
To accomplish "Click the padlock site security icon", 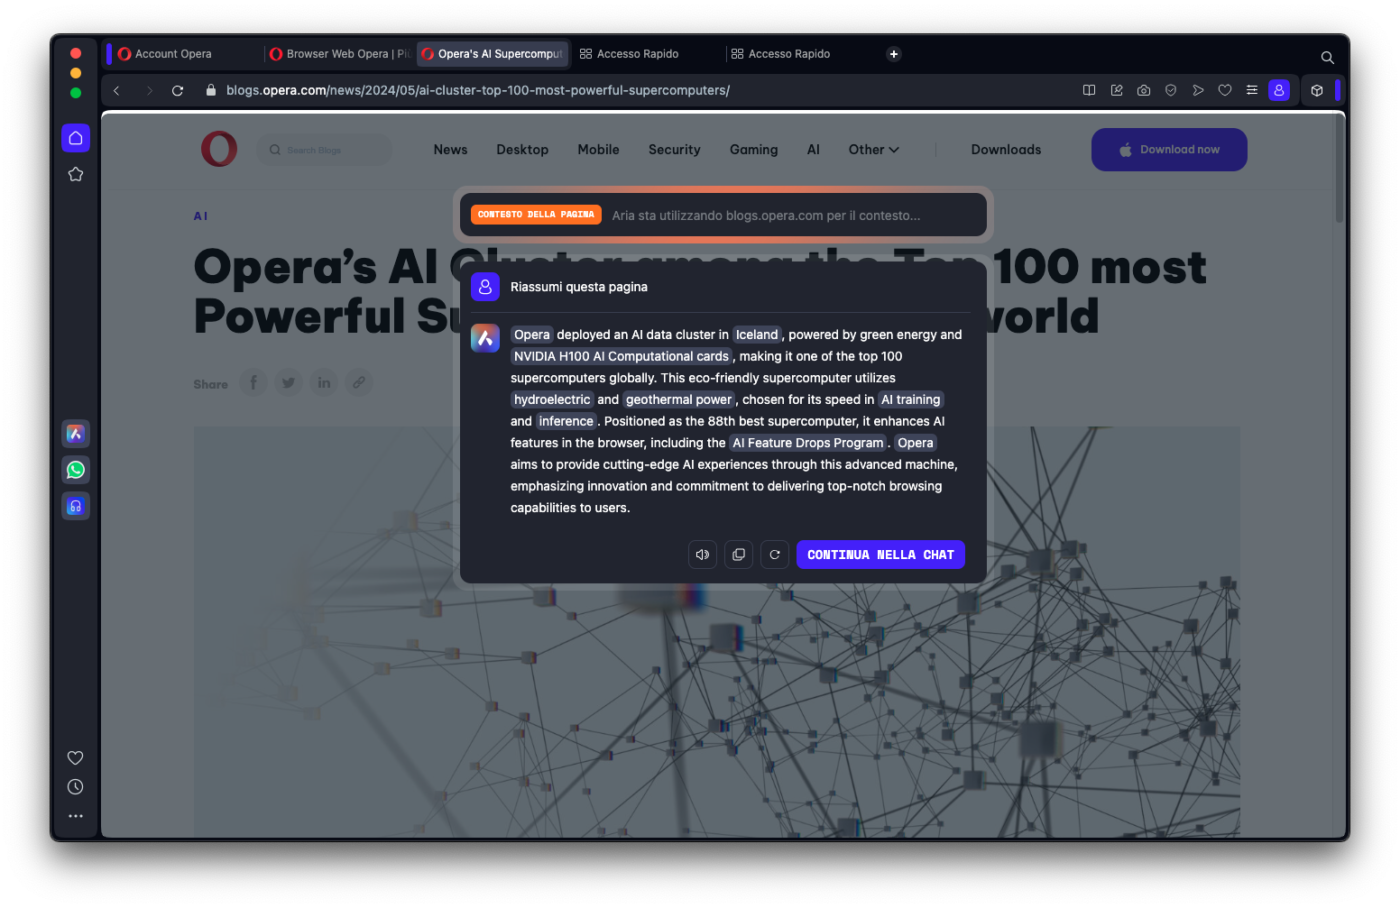I will pos(210,90).
